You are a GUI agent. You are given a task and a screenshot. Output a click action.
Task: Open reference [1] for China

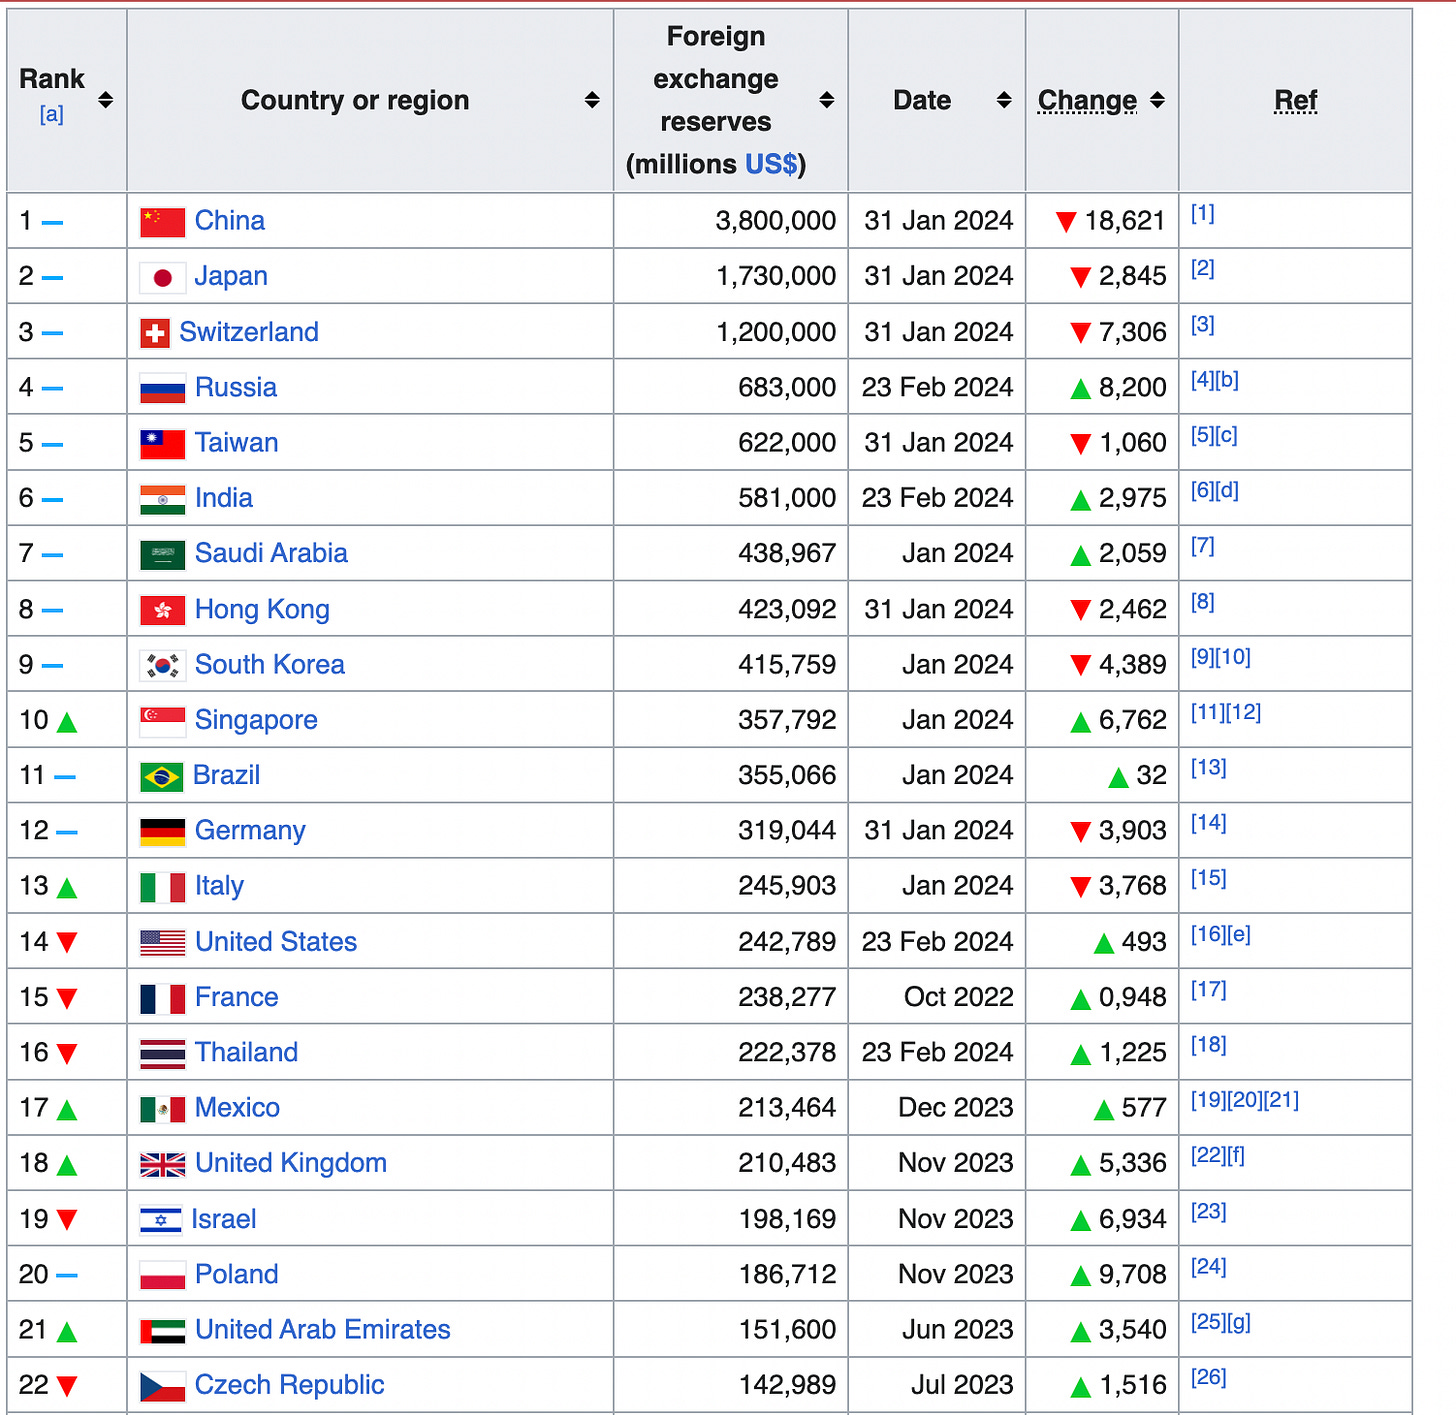pos(1203,213)
